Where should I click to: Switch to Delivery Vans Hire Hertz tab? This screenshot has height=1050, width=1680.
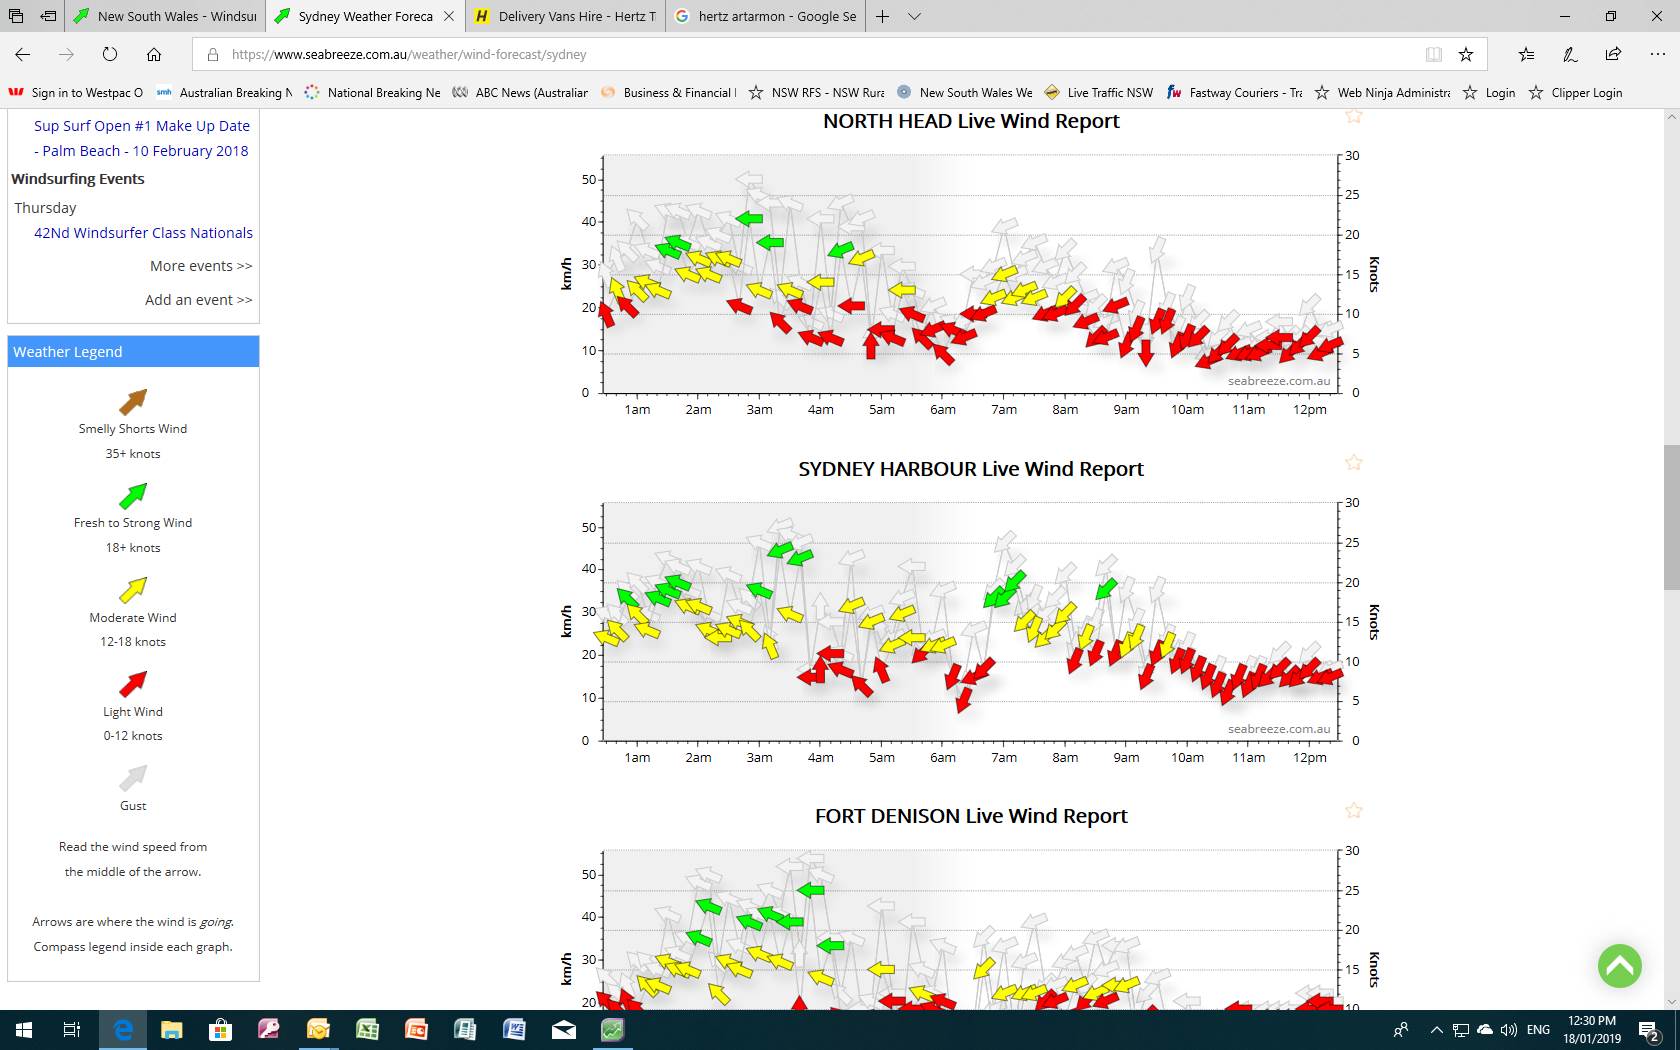[566, 16]
